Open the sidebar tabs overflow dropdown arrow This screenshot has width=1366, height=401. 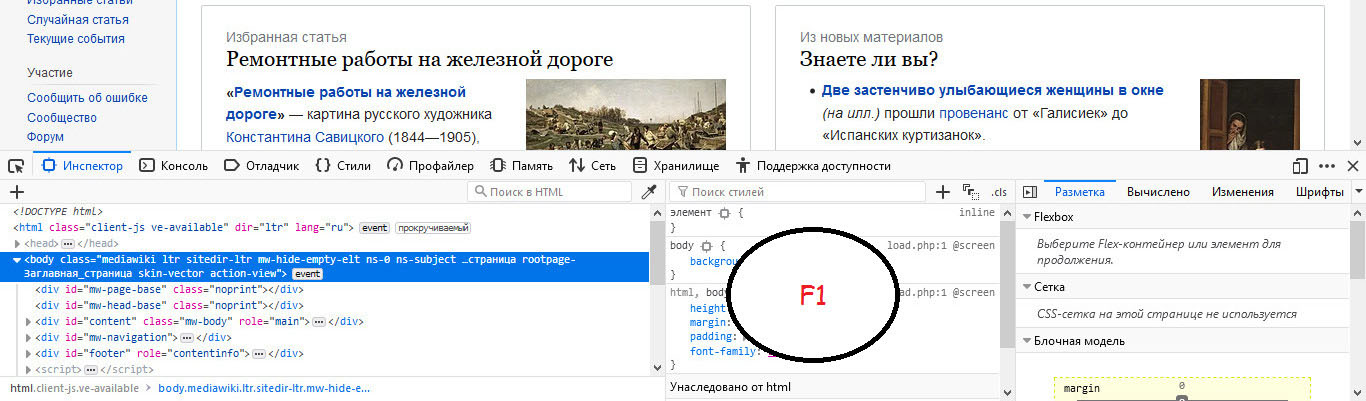[1359, 192]
